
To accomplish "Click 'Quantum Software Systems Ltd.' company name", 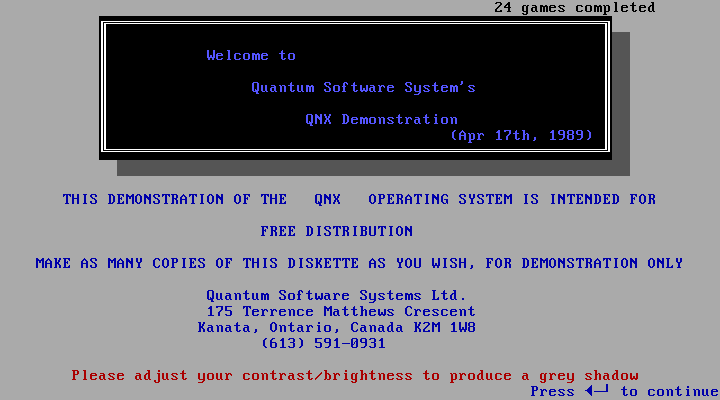I will [336, 295].
